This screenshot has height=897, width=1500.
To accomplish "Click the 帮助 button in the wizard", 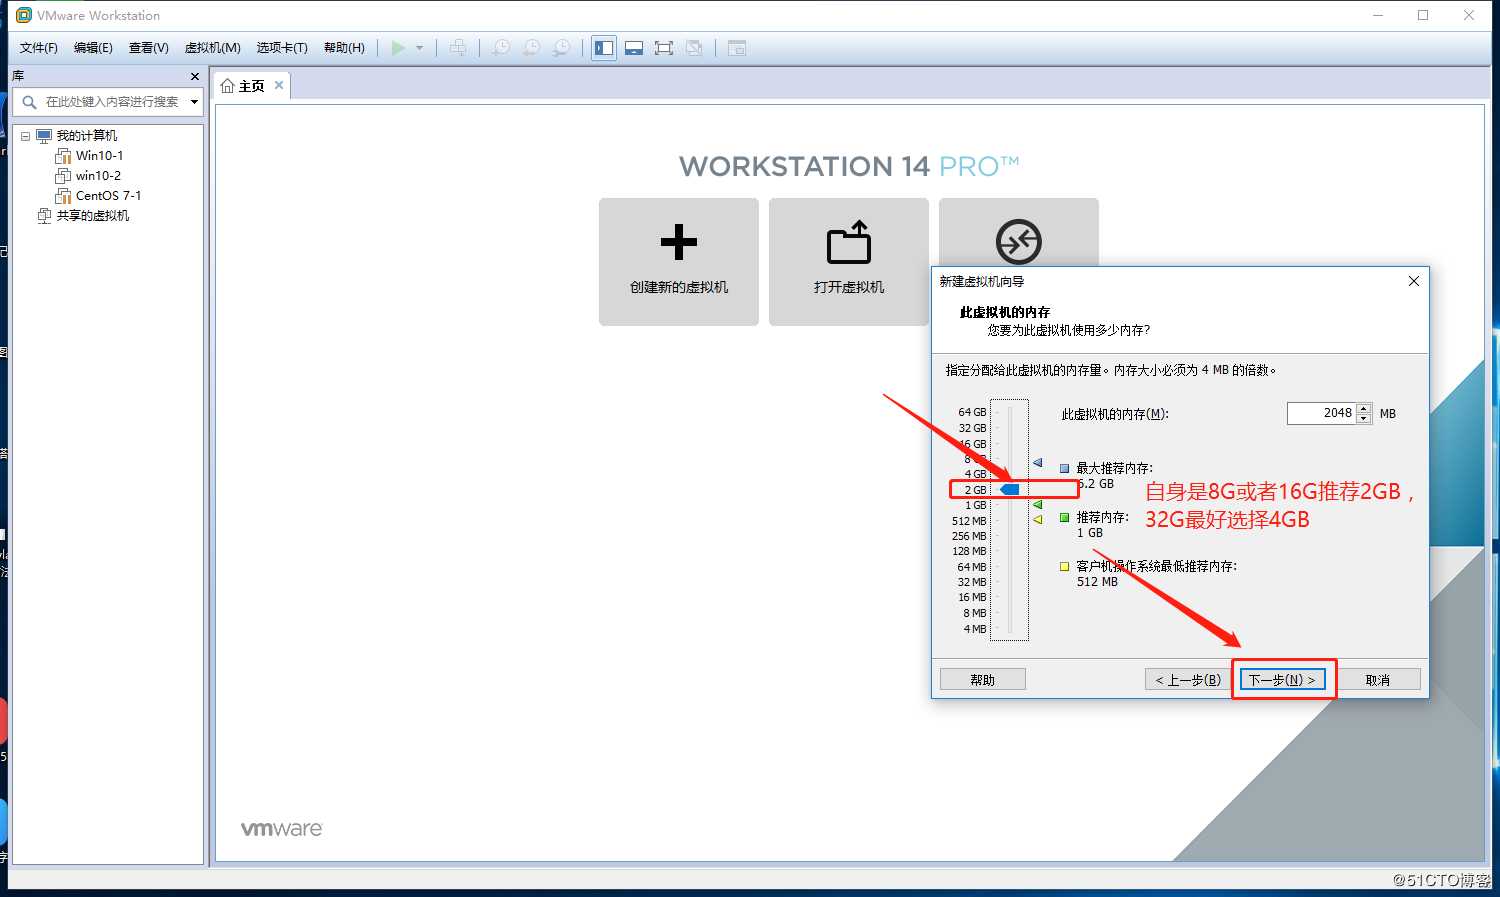I will click(983, 680).
